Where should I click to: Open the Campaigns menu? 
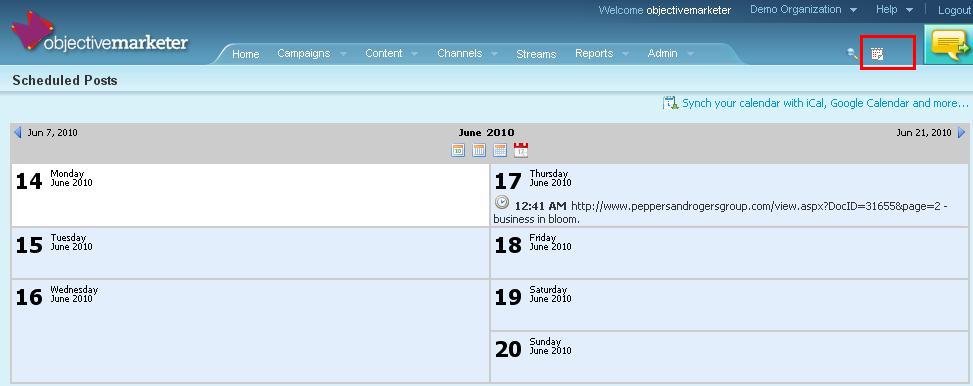(x=303, y=53)
